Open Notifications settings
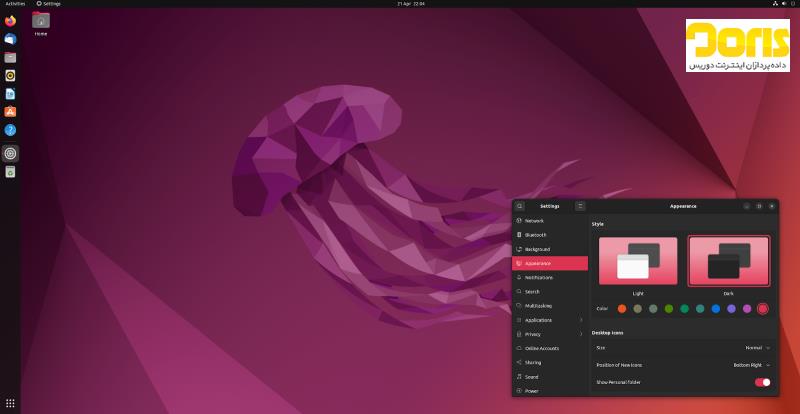The width and height of the screenshot is (800, 414). (550, 278)
